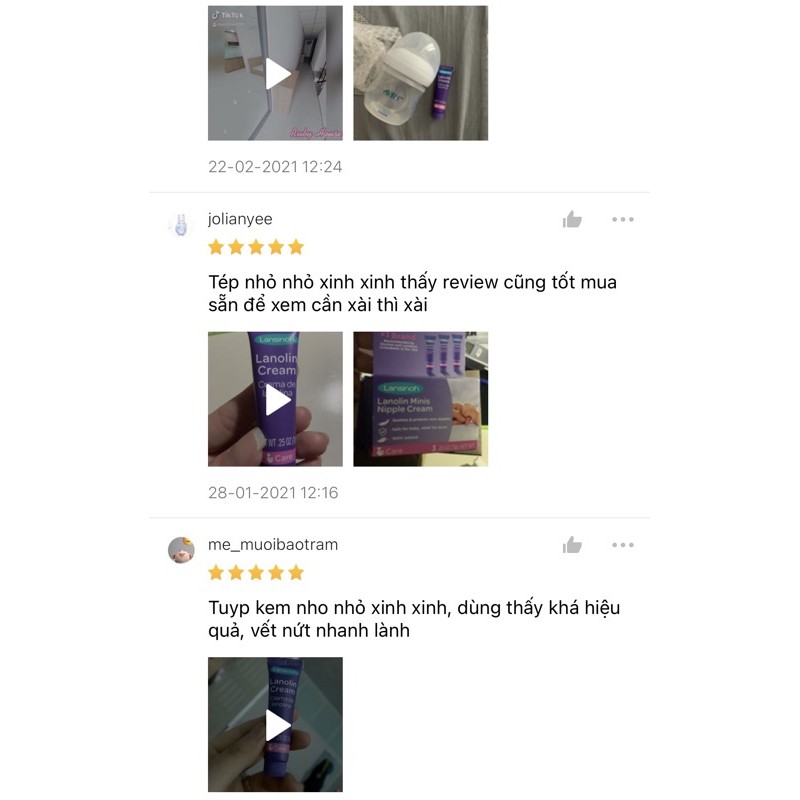Open more options for me_muoibaotram's review
The width and height of the screenshot is (800, 800).
[x=623, y=545]
